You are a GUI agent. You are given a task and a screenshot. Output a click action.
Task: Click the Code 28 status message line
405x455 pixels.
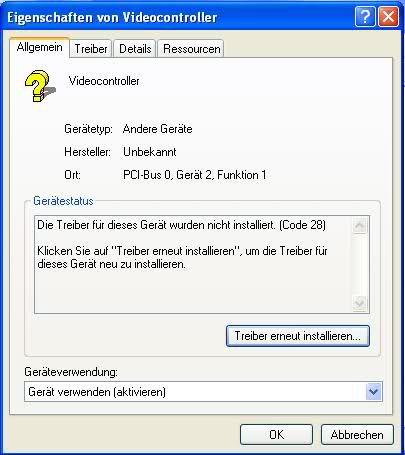click(181, 225)
